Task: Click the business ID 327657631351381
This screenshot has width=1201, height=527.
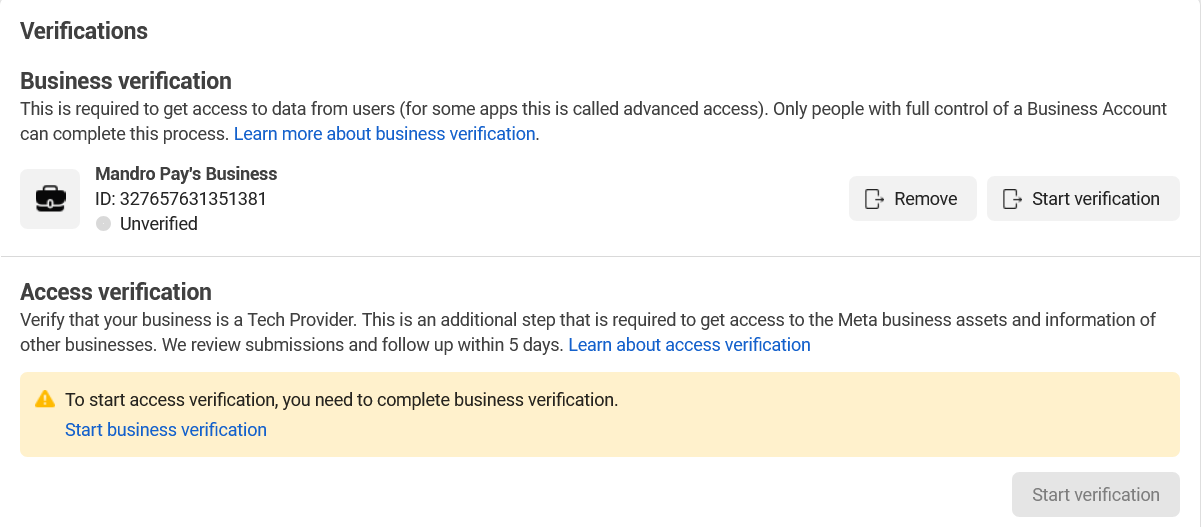Action: click(181, 199)
